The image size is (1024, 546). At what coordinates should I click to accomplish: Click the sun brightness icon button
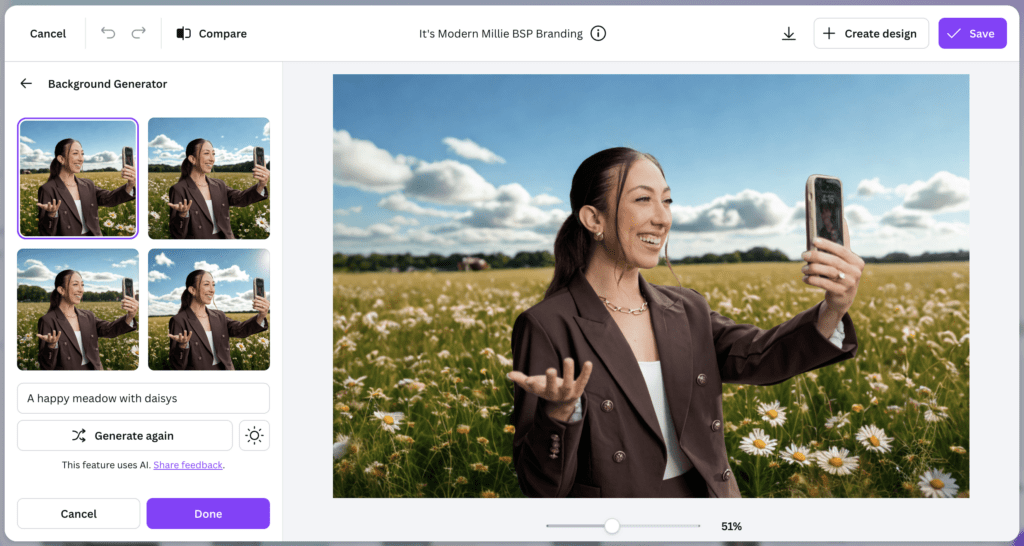254,435
